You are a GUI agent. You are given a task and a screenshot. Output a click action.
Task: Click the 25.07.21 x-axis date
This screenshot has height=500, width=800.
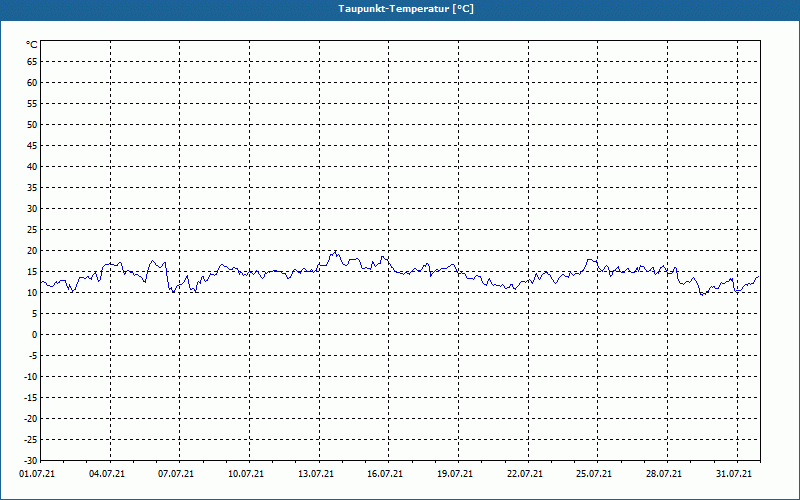(x=595, y=474)
